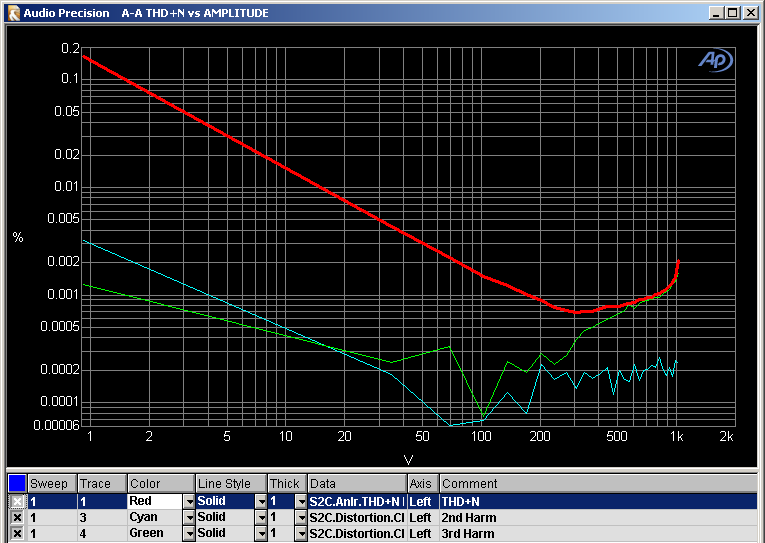Click the Green color cell
The image size is (765, 543).
coord(155,534)
